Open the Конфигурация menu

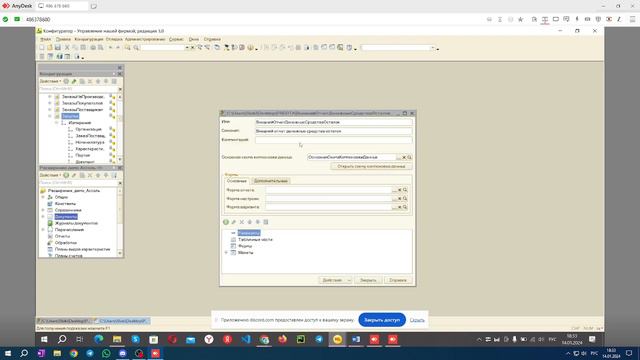point(89,39)
